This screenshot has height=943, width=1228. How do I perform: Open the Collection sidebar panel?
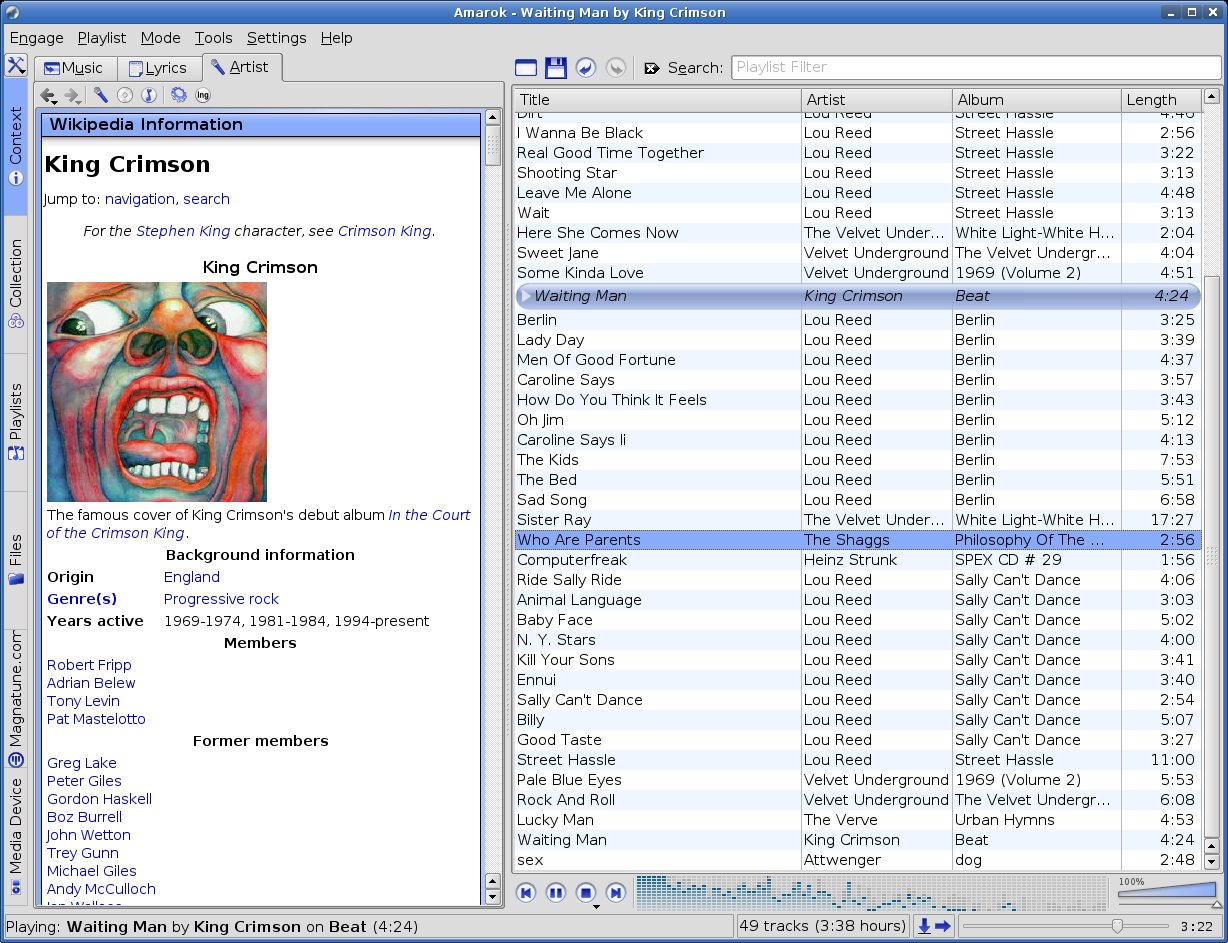pyautogui.click(x=15, y=284)
